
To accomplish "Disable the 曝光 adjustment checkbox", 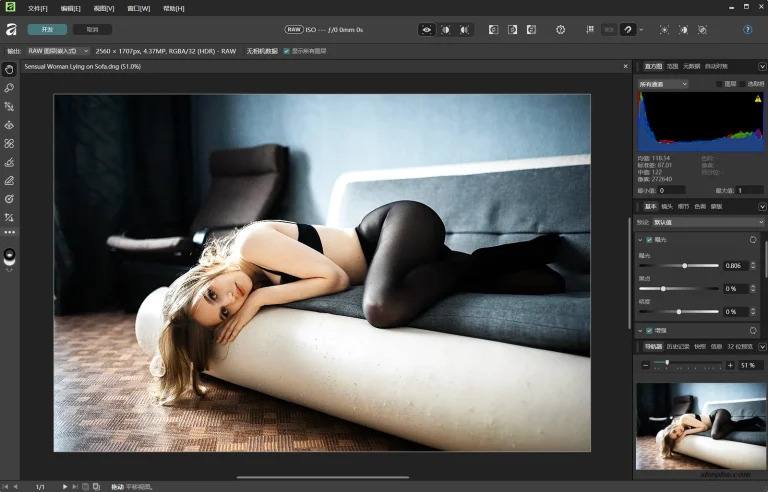I will tap(649, 240).
